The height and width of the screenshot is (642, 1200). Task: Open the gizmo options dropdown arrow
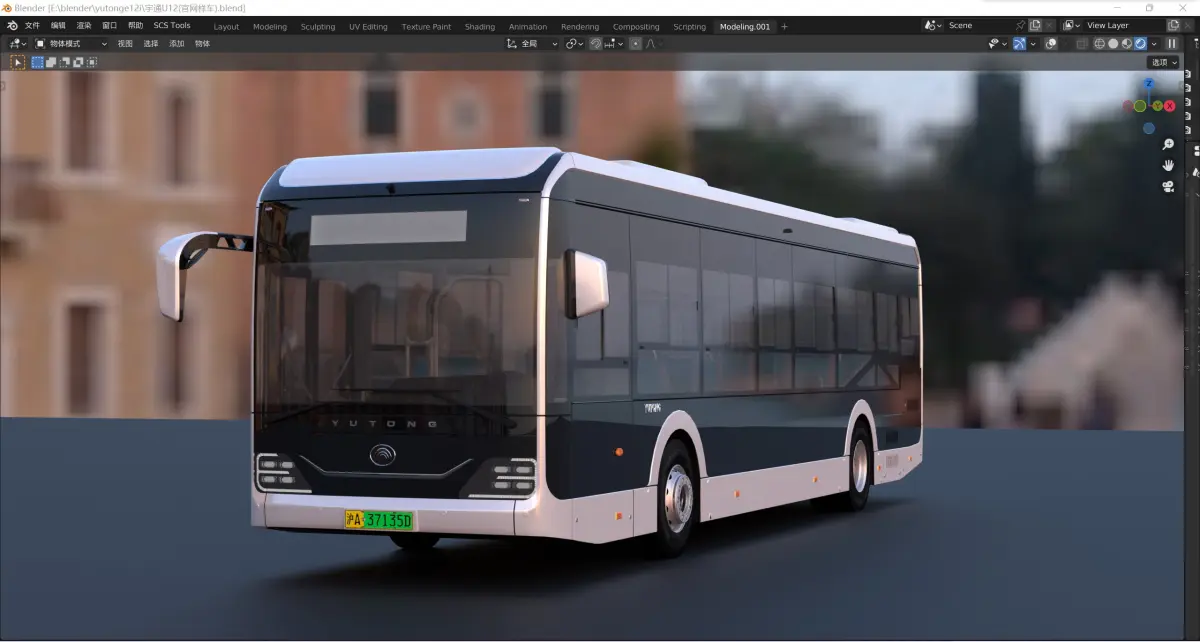(x=1033, y=44)
